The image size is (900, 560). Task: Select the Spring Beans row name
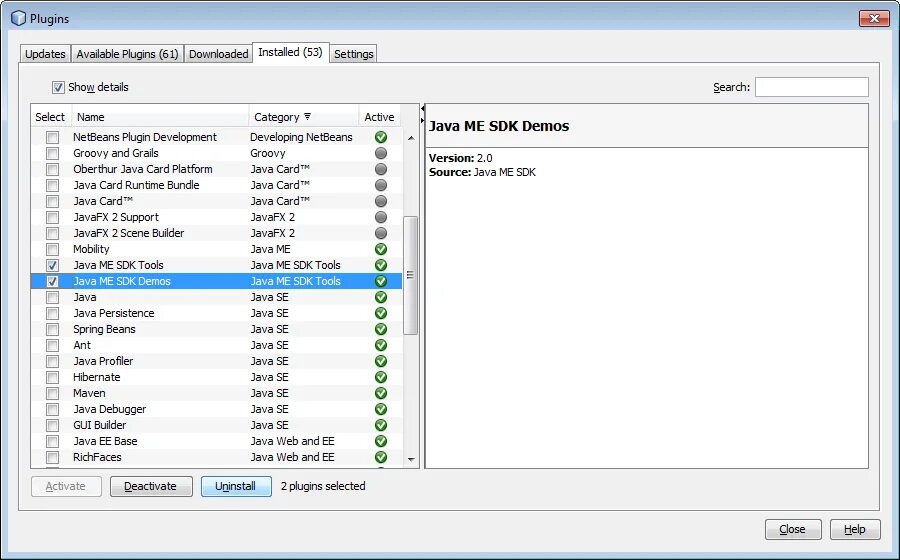pos(104,329)
